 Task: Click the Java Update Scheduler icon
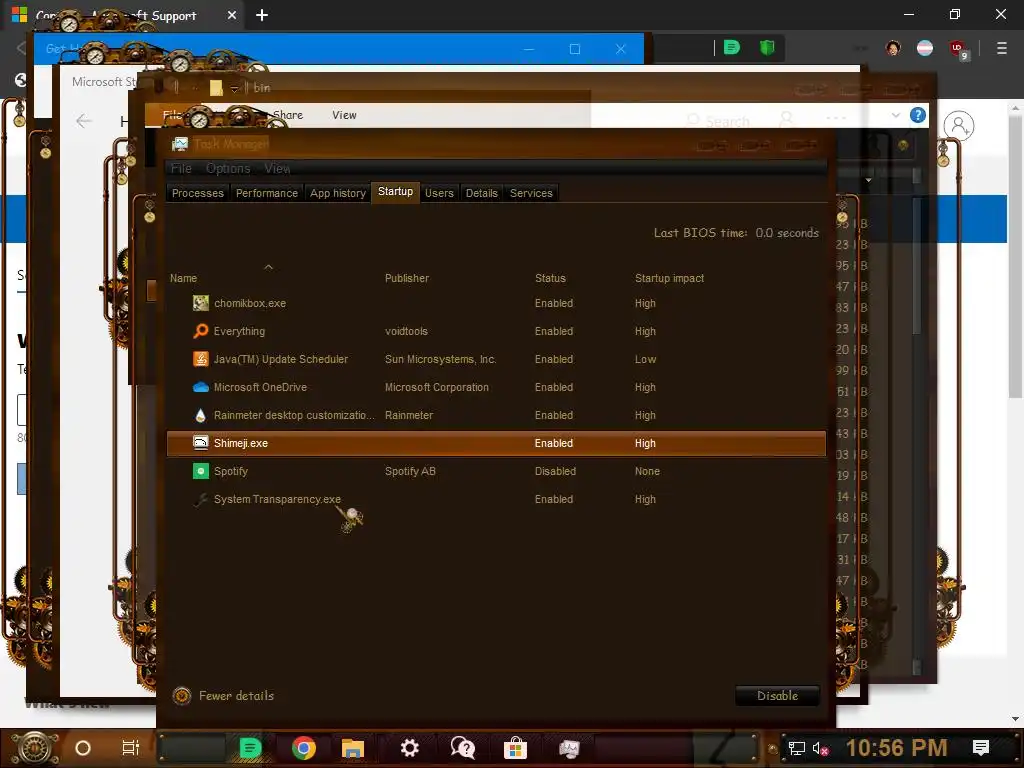pyautogui.click(x=200, y=359)
